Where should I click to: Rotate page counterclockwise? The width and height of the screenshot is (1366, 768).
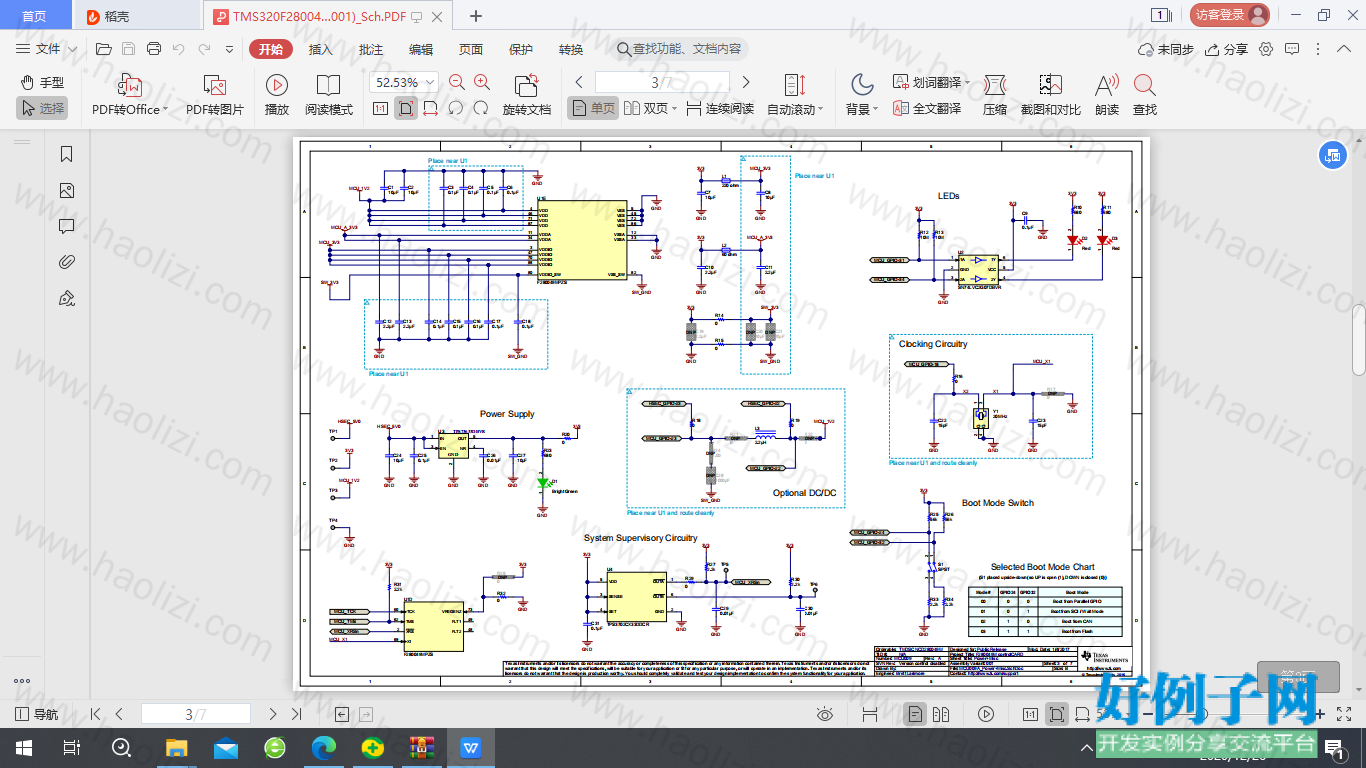point(456,108)
